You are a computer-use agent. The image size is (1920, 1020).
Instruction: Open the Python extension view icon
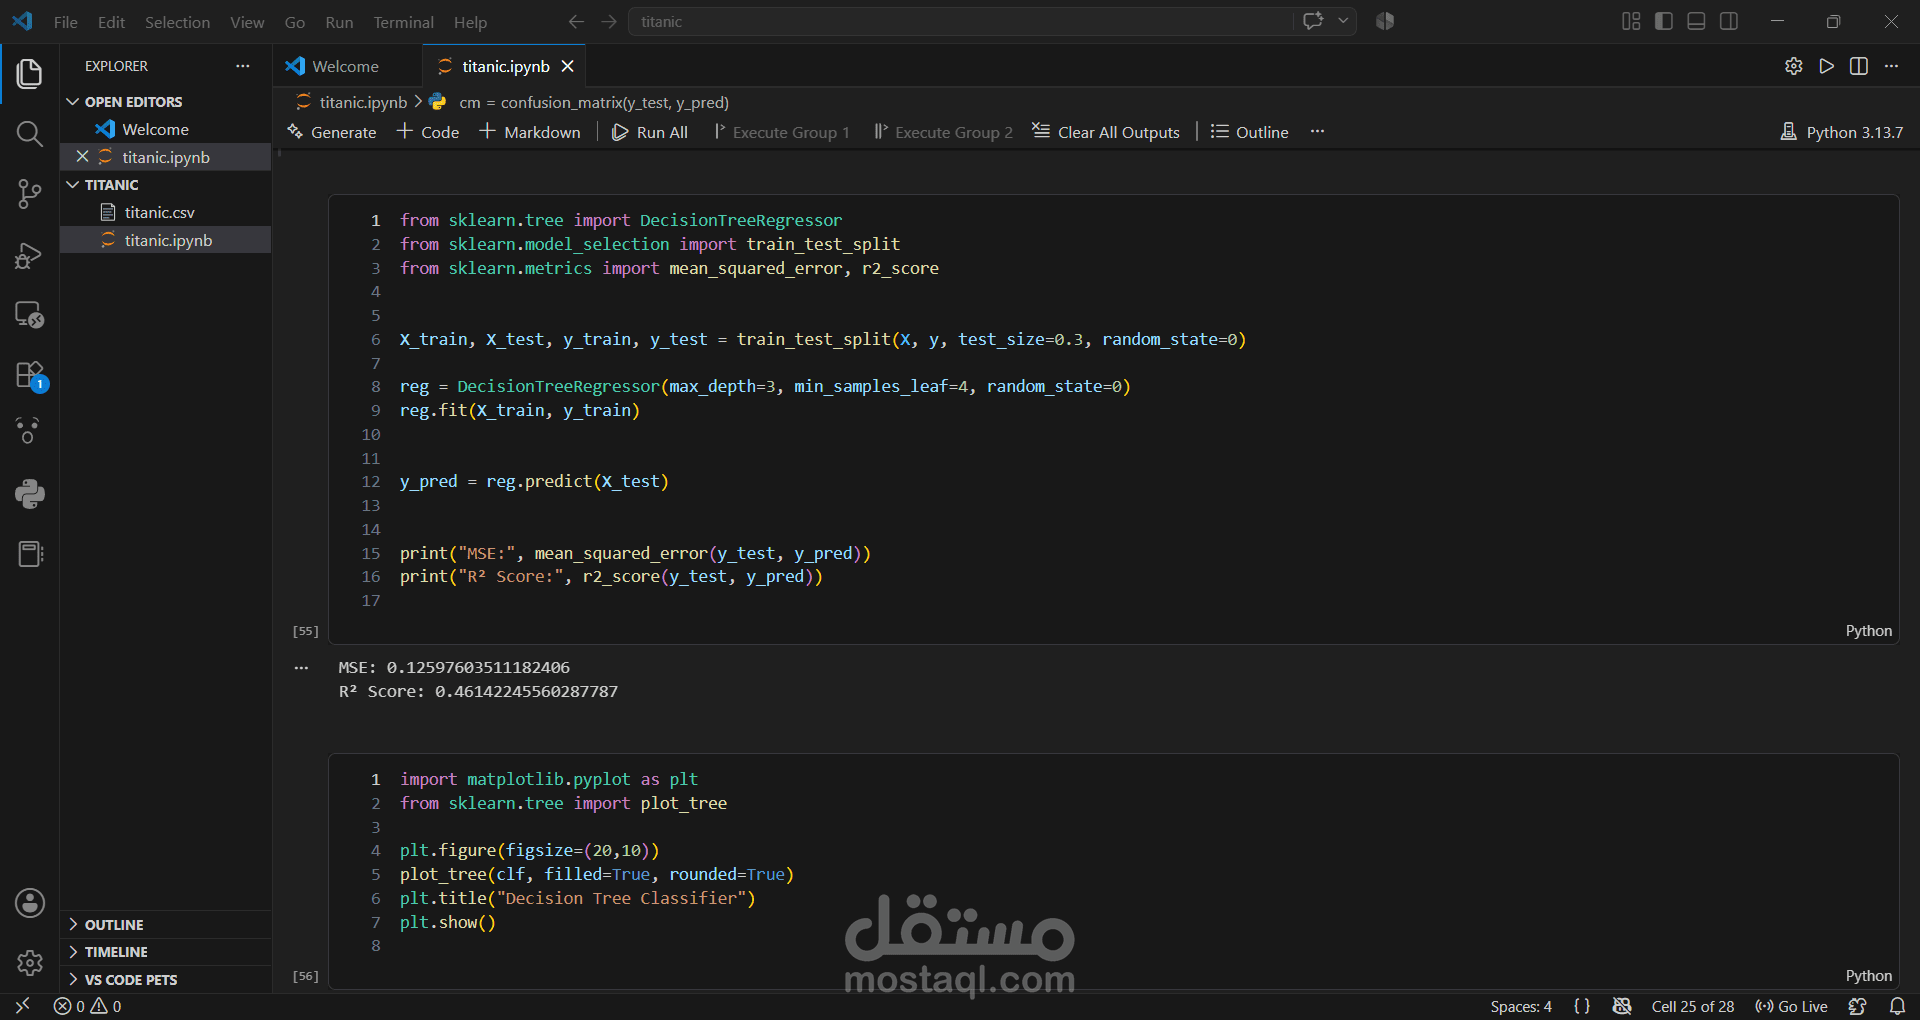pos(29,493)
